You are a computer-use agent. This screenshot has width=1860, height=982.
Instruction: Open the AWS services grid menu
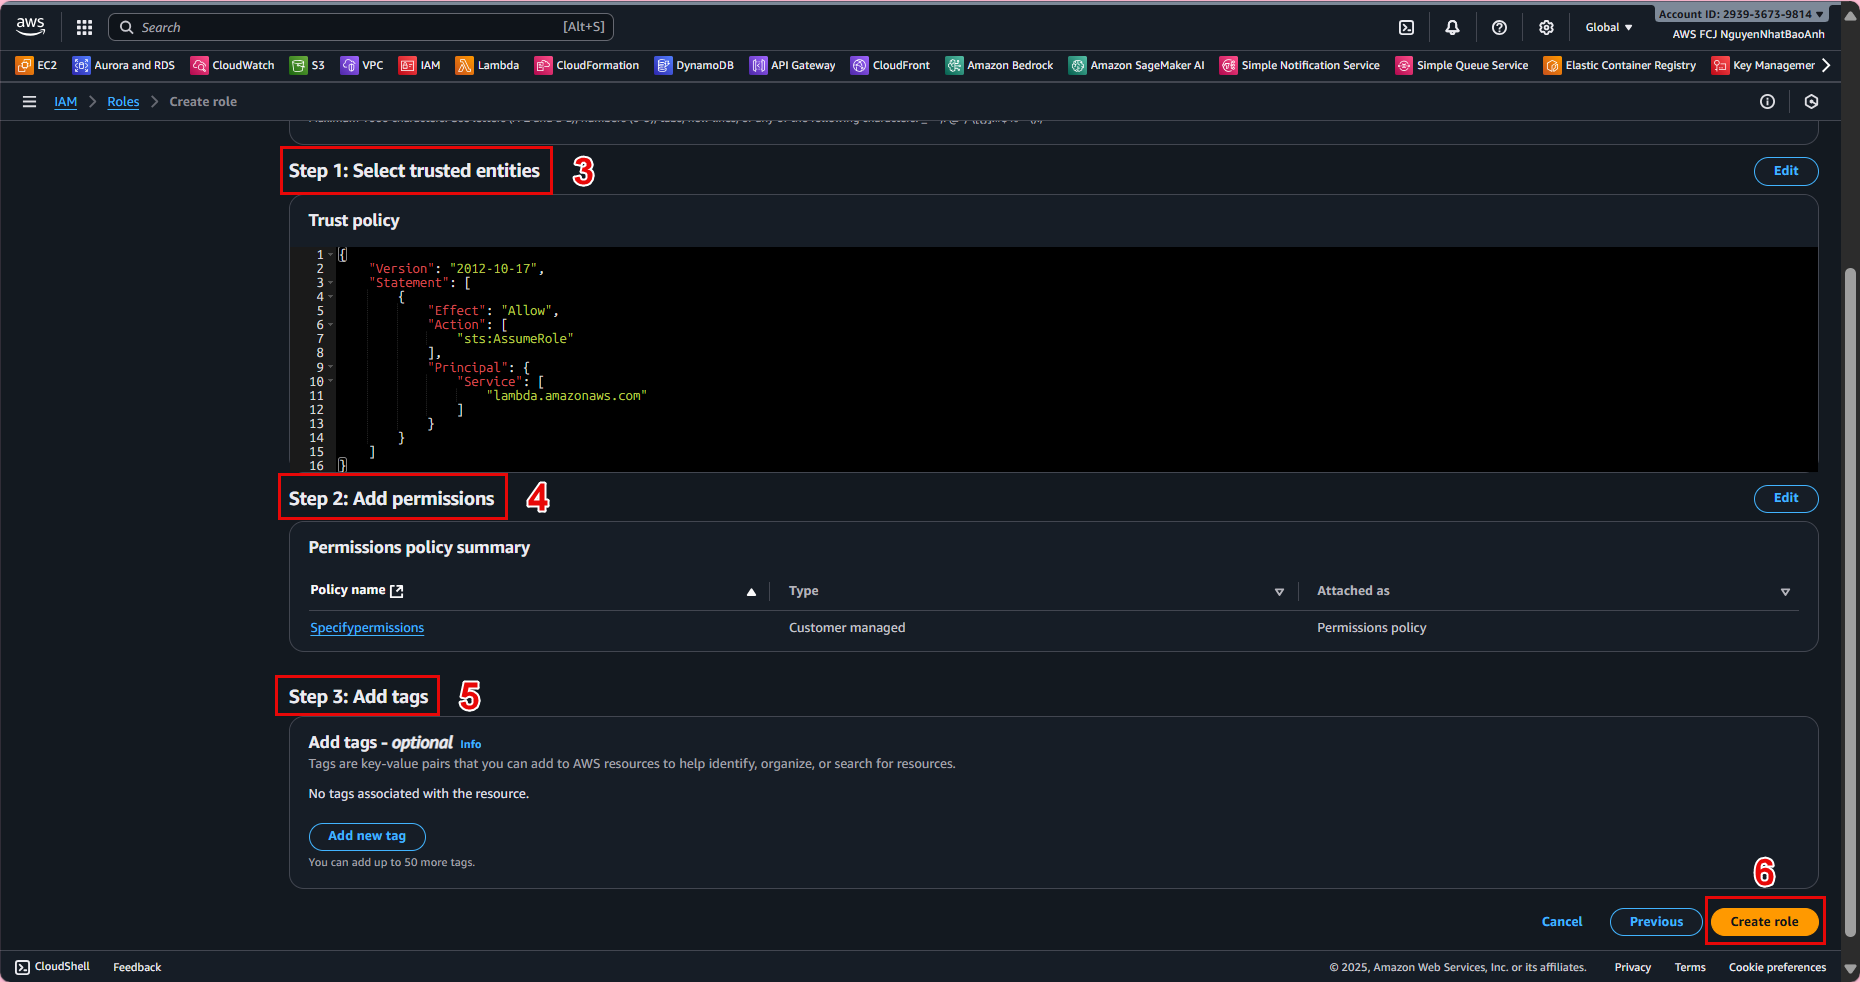tap(84, 28)
